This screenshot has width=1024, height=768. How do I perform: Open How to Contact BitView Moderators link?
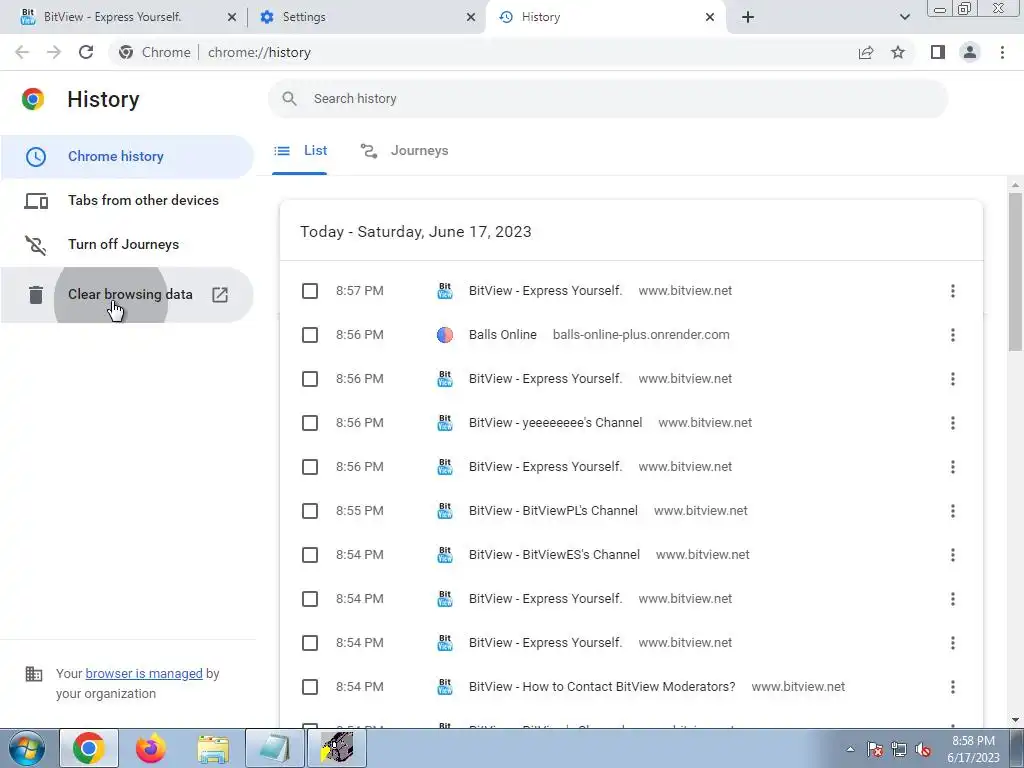tap(601, 687)
